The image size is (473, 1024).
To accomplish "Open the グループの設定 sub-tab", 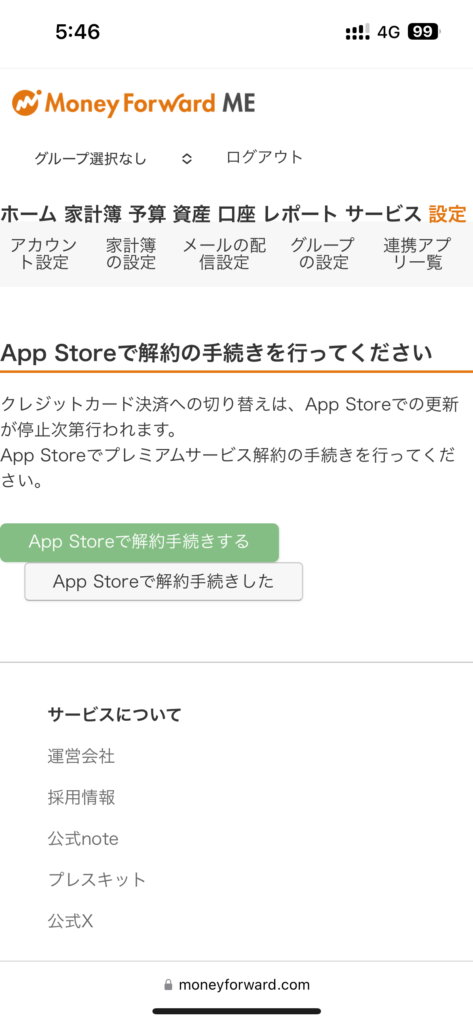I will pyautogui.click(x=322, y=254).
